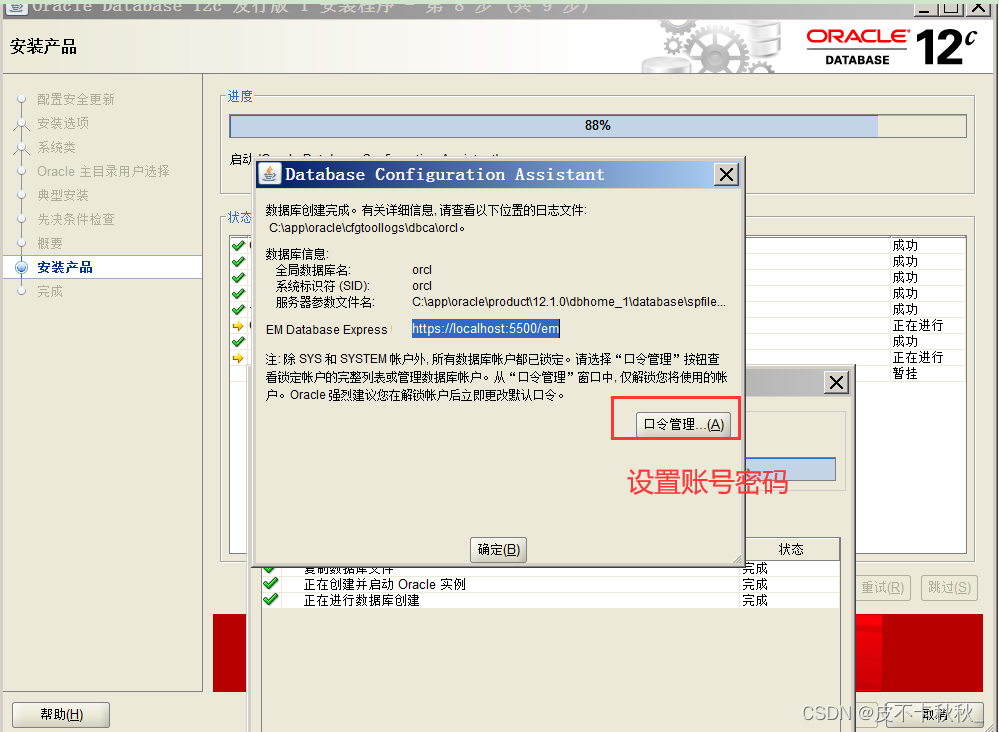Viewport: 999px width, 732px height.
Task: Open help with 帮助(H) button
Action: [61, 715]
